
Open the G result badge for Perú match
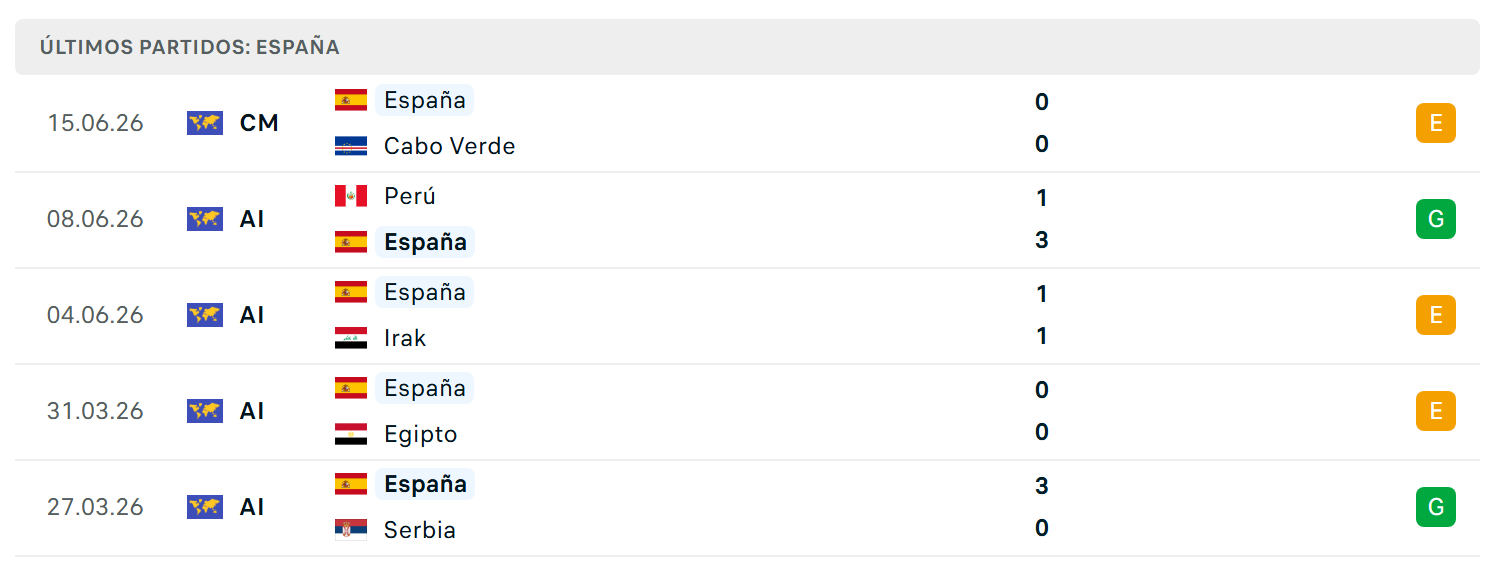pyautogui.click(x=1436, y=219)
